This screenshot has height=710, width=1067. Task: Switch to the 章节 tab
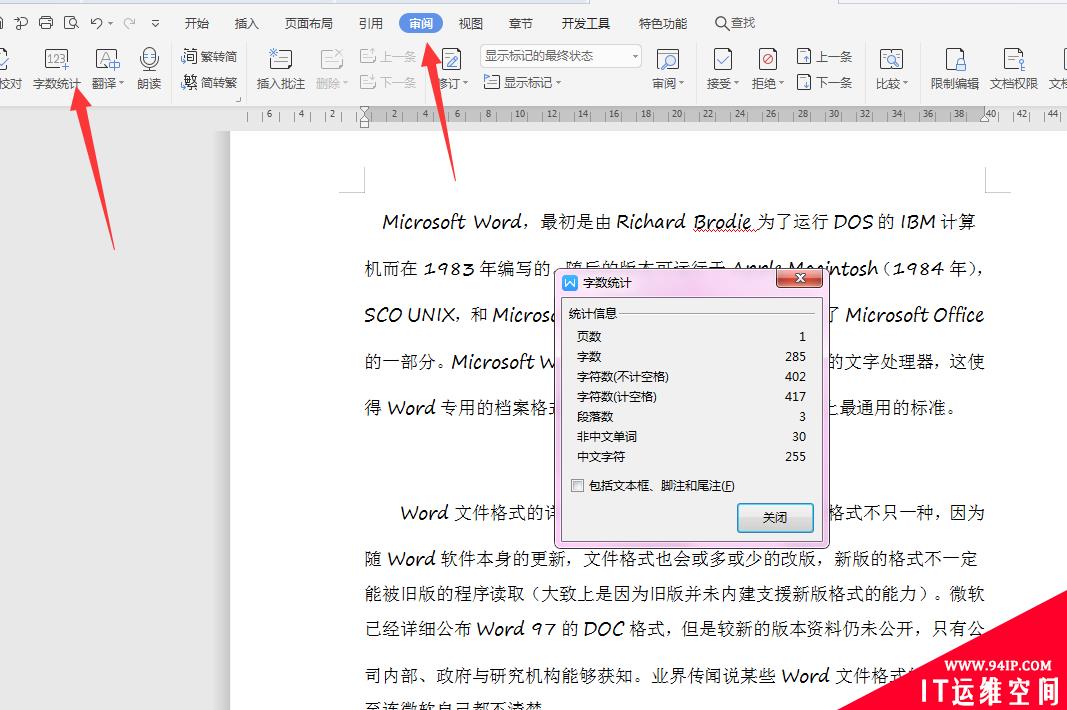(521, 24)
